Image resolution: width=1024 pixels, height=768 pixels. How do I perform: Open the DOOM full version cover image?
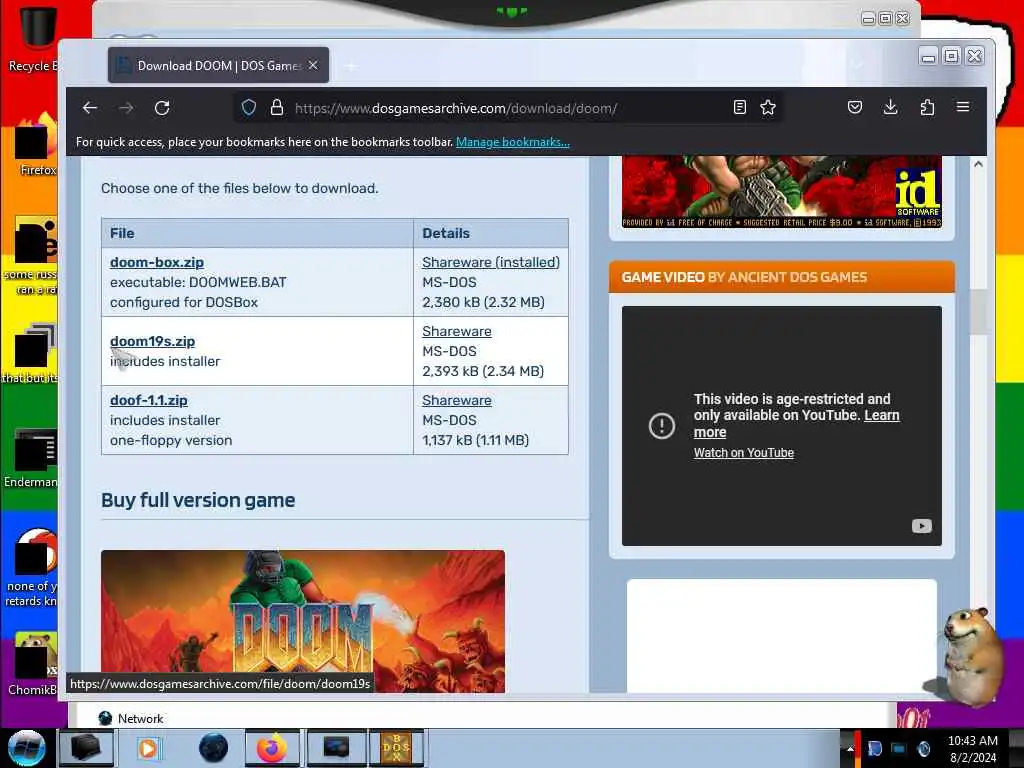(x=302, y=621)
